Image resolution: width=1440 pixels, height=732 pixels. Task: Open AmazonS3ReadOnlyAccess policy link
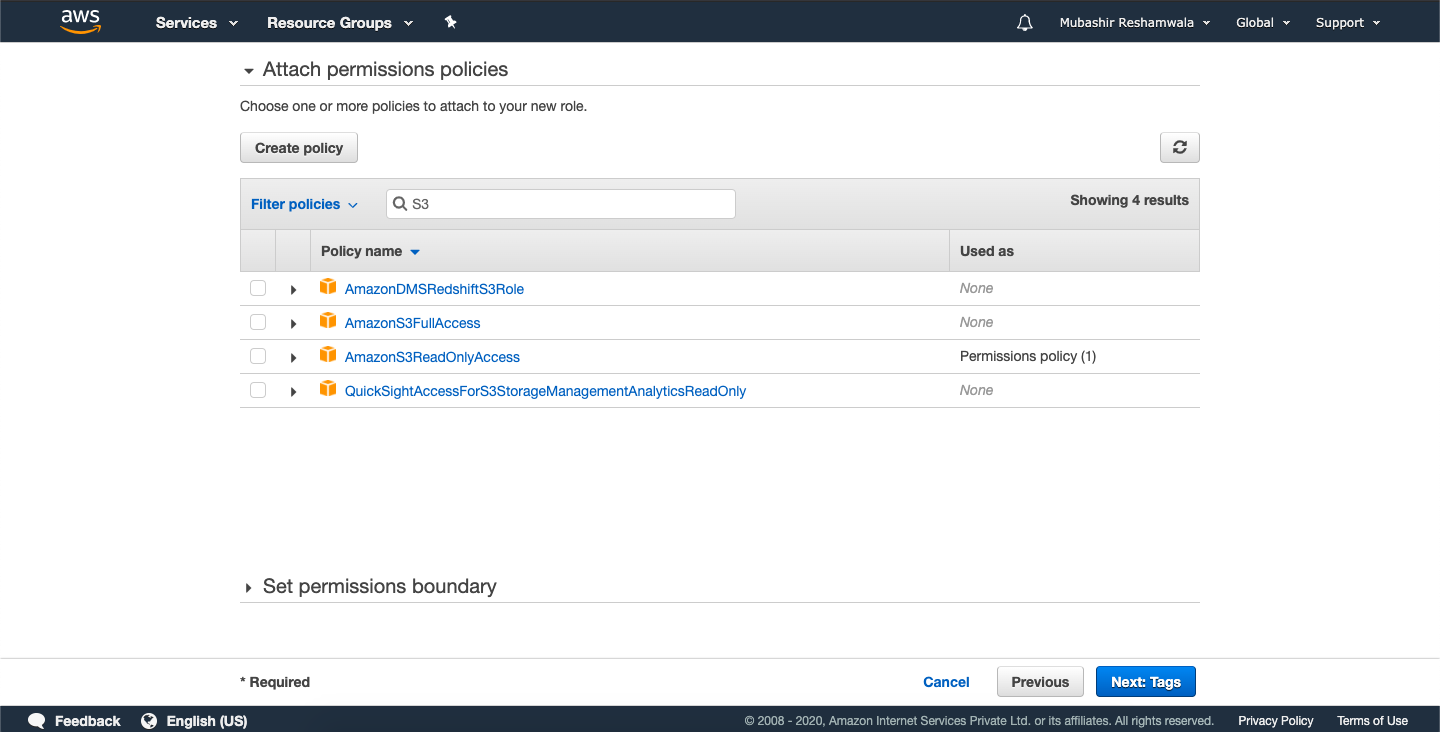pyautogui.click(x=432, y=357)
